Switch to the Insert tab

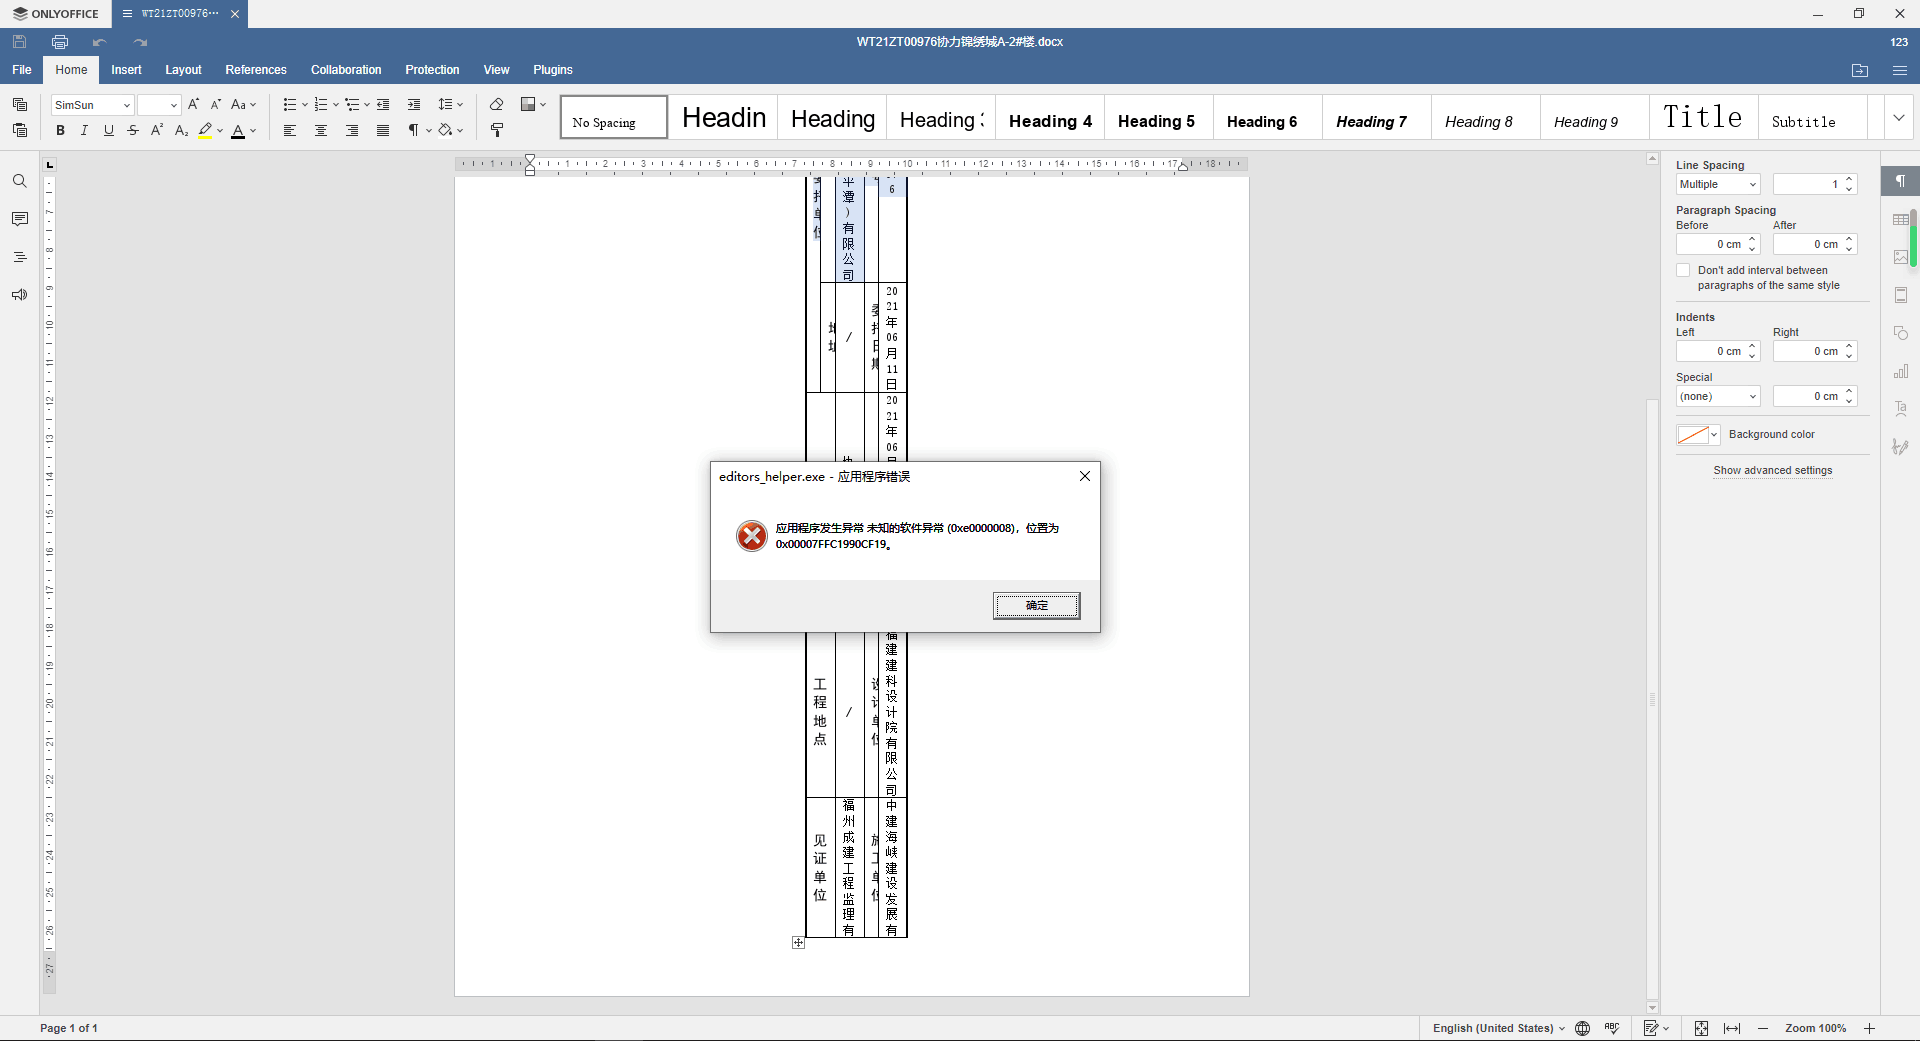tap(125, 69)
